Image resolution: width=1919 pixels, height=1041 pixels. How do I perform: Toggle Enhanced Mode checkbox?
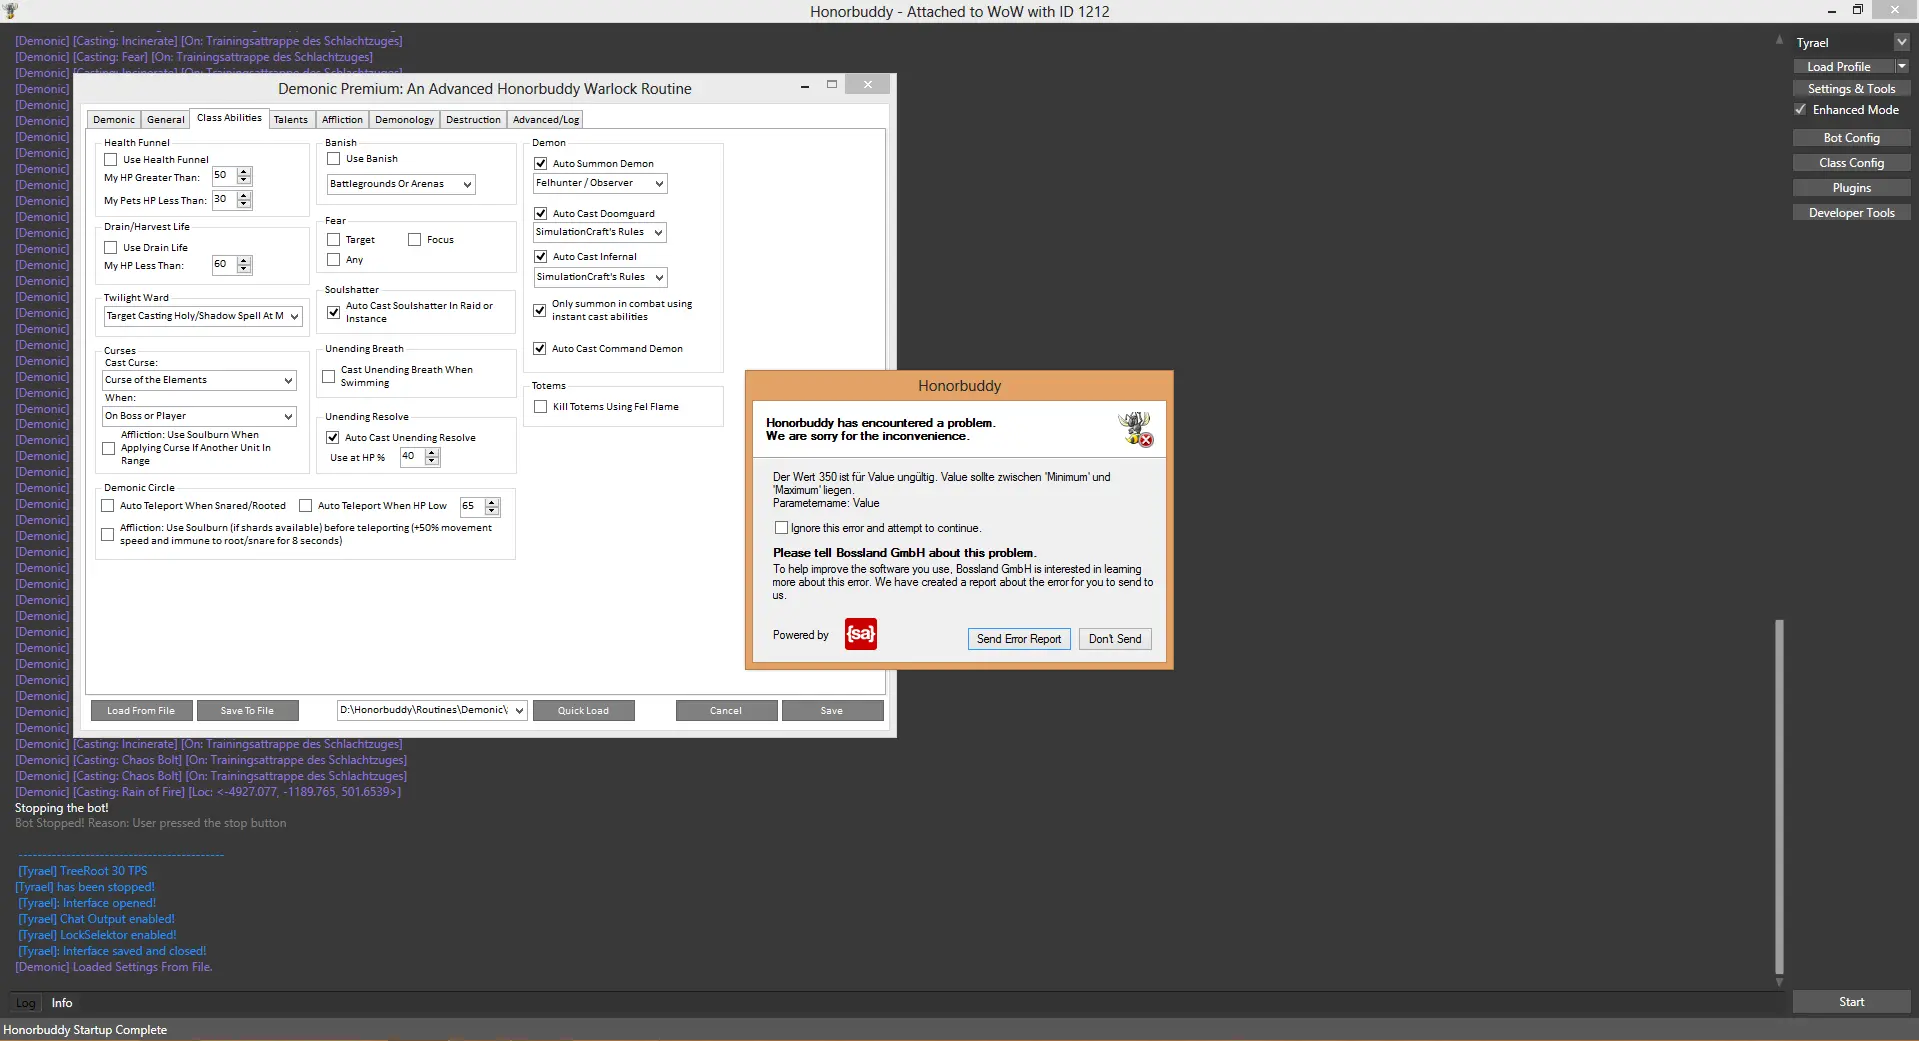click(x=1801, y=110)
